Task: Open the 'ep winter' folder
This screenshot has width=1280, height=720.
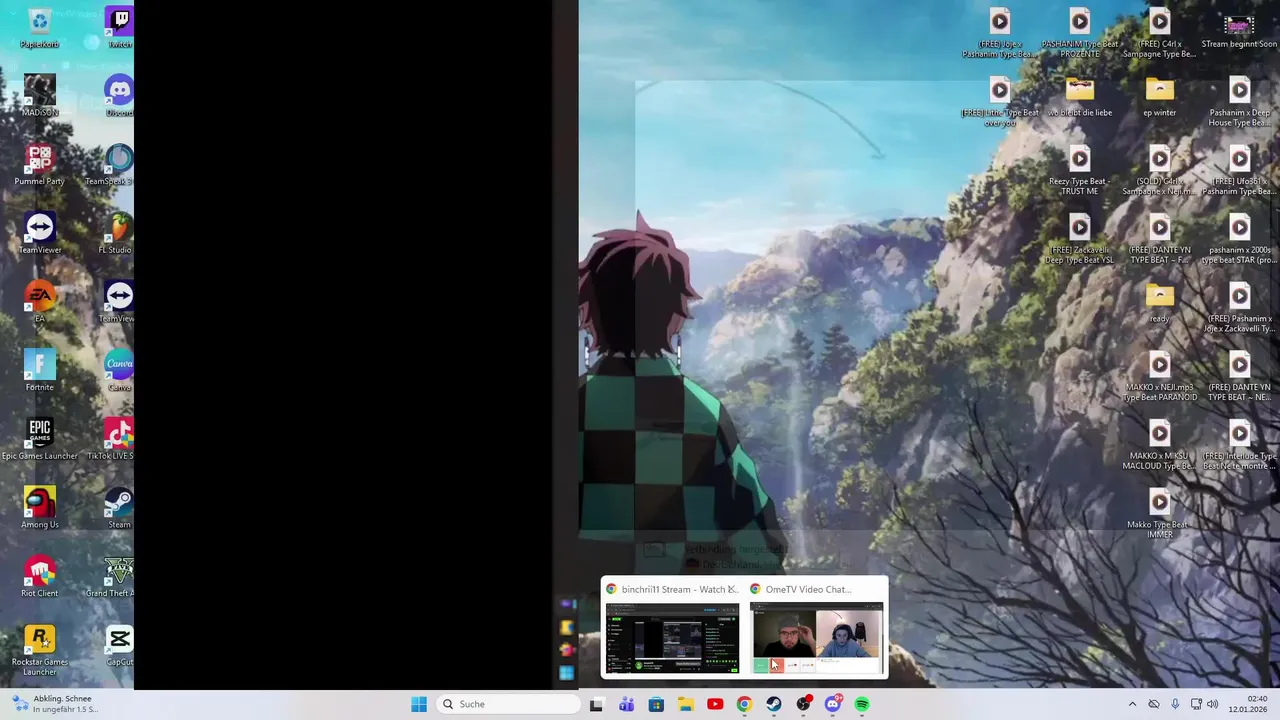Action: pyautogui.click(x=1160, y=97)
